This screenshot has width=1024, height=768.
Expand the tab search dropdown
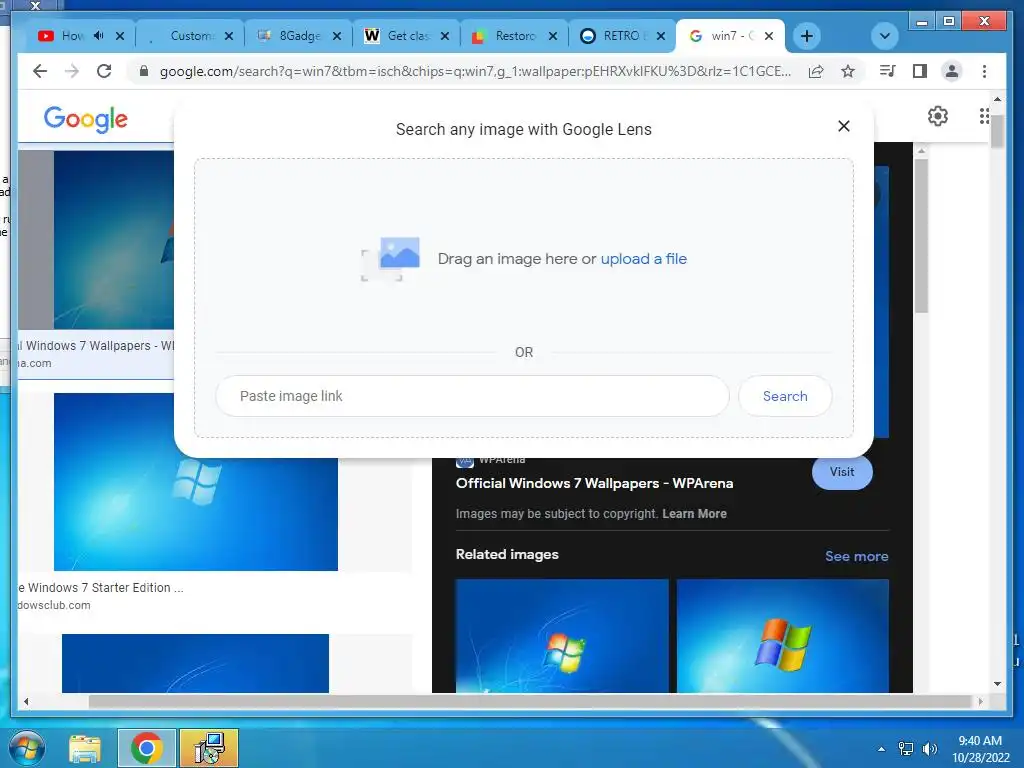pos(885,36)
